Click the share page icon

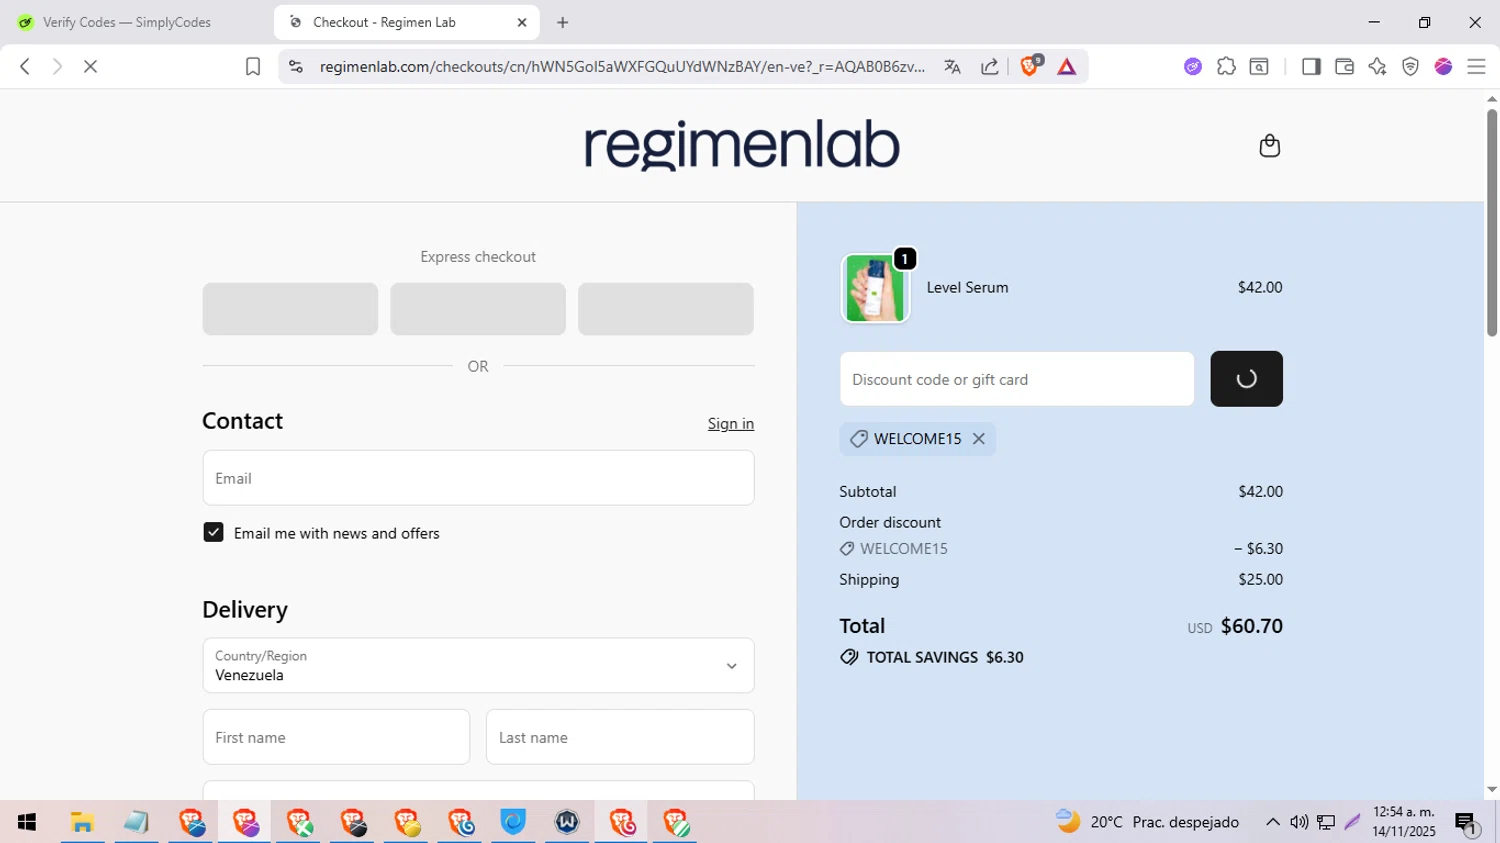click(989, 66)
